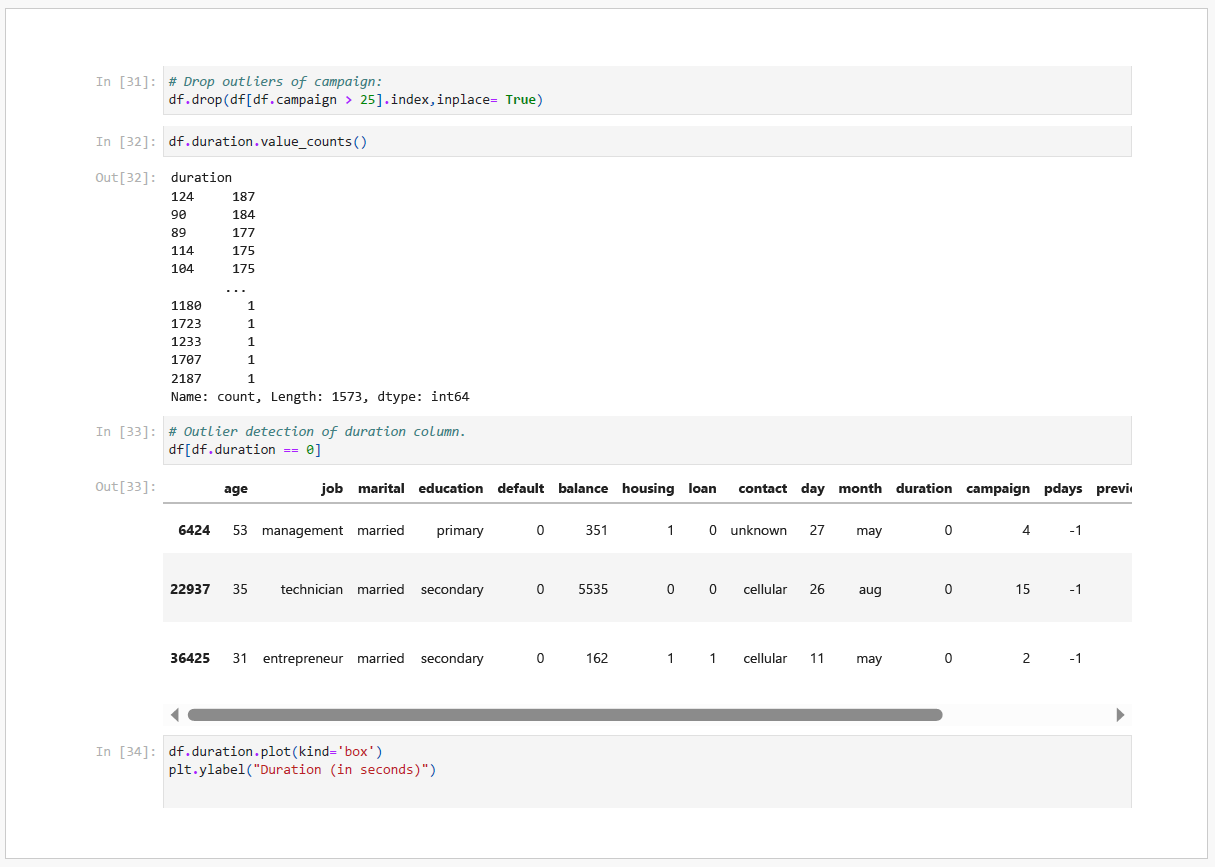The width and height of the screenshot is (1217, 867).
Task: Click the "balance" column header
Action: click(583, 489)
